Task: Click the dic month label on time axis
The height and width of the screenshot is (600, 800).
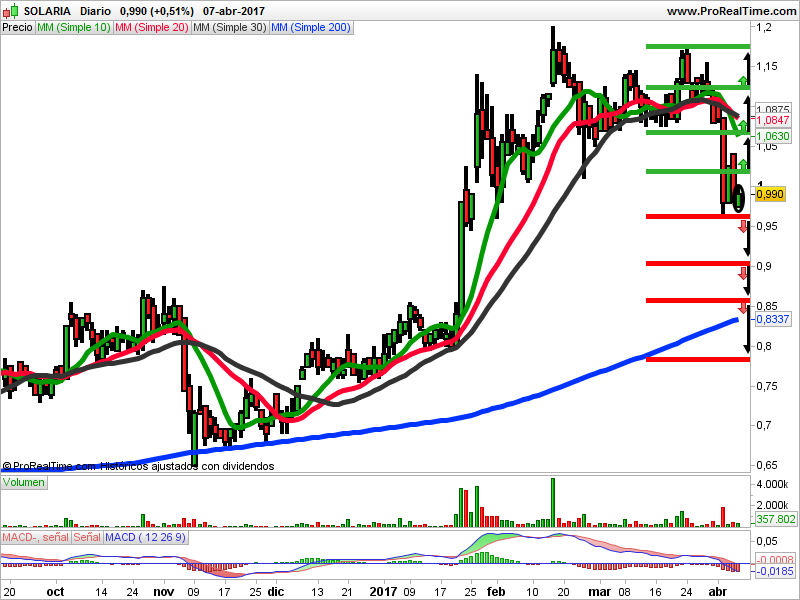Action: 276,592
